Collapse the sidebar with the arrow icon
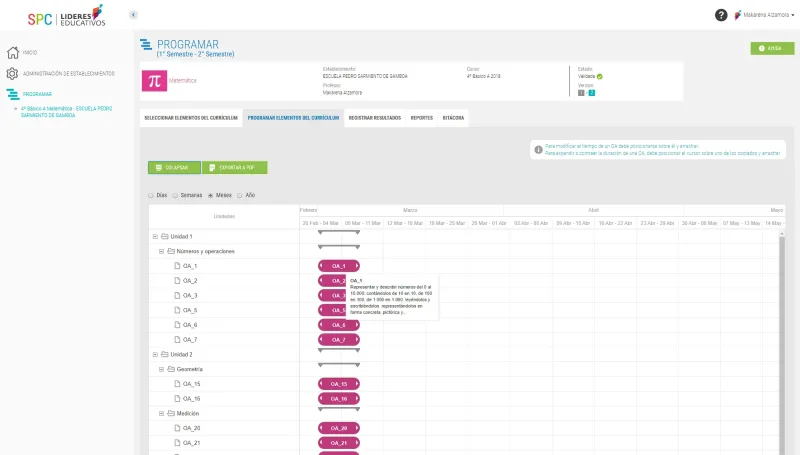 pyautogui.click(x=133, y=15)
